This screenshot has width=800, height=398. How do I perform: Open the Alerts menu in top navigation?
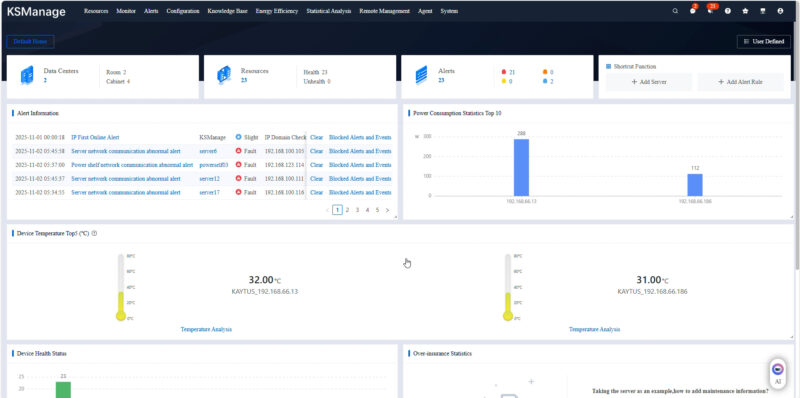151,11
